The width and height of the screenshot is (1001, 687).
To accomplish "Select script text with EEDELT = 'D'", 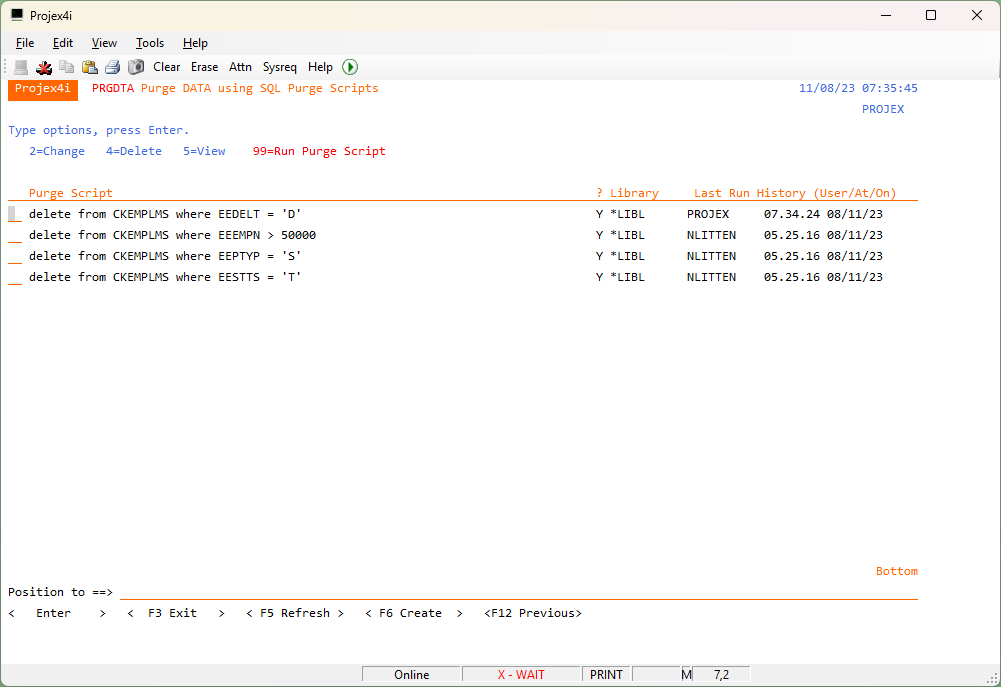I will point(165,214).
